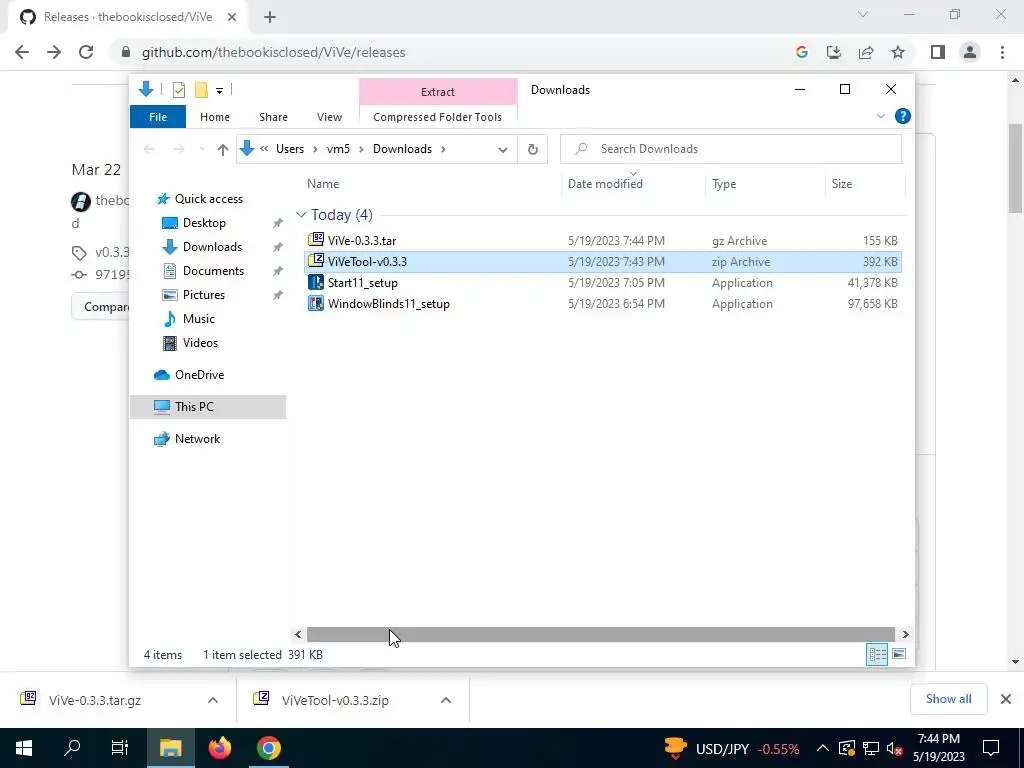Go up one folder level
Screen dimensions: 1024x768
click(x=223, y=150)
